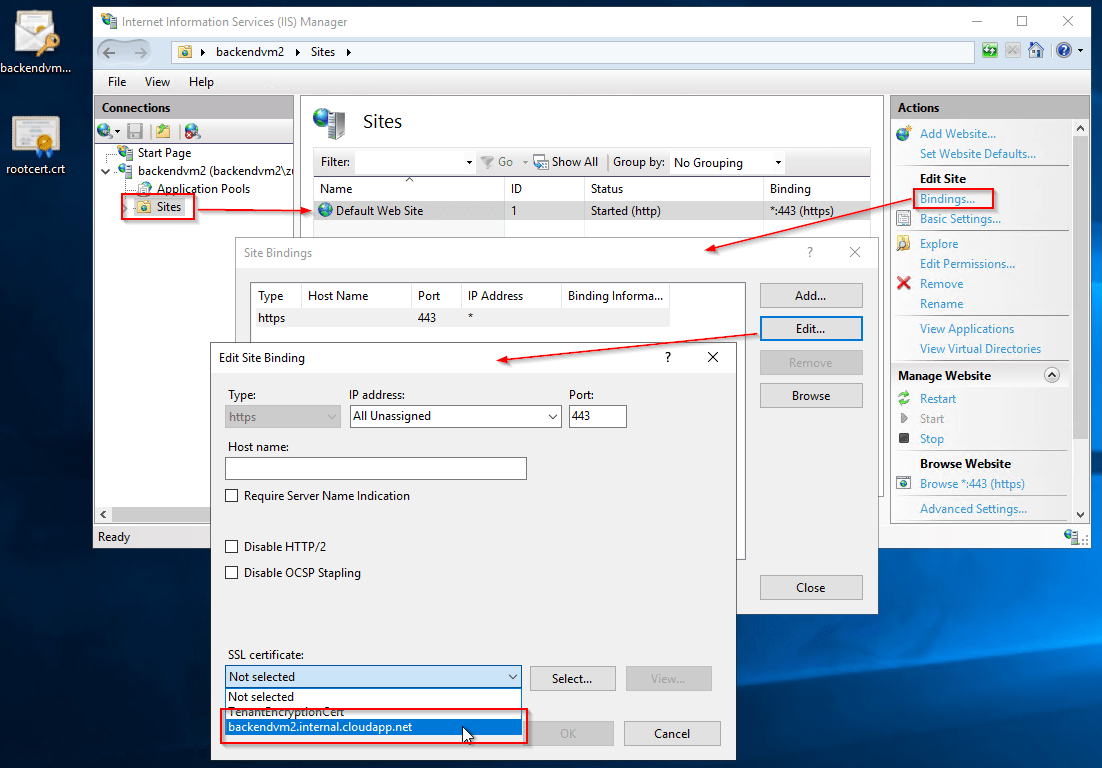The height and width of the screenshot is (768, 1102).
Task: Click the Site Bindings help question mark
Action: [x=810, y=252]
